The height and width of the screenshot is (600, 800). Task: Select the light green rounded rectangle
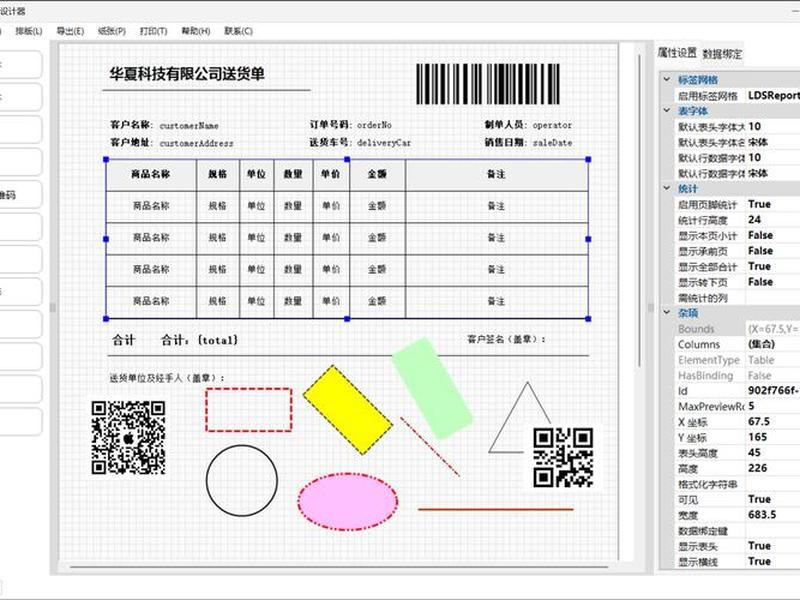[x=432, y=388]
